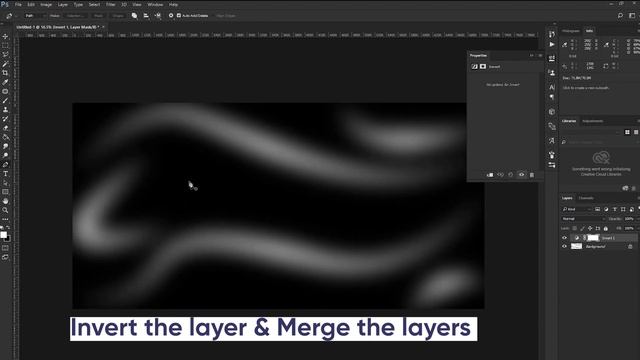640x360 pixels.
Task: Select the Crop tool
Action: pos(5,73)
